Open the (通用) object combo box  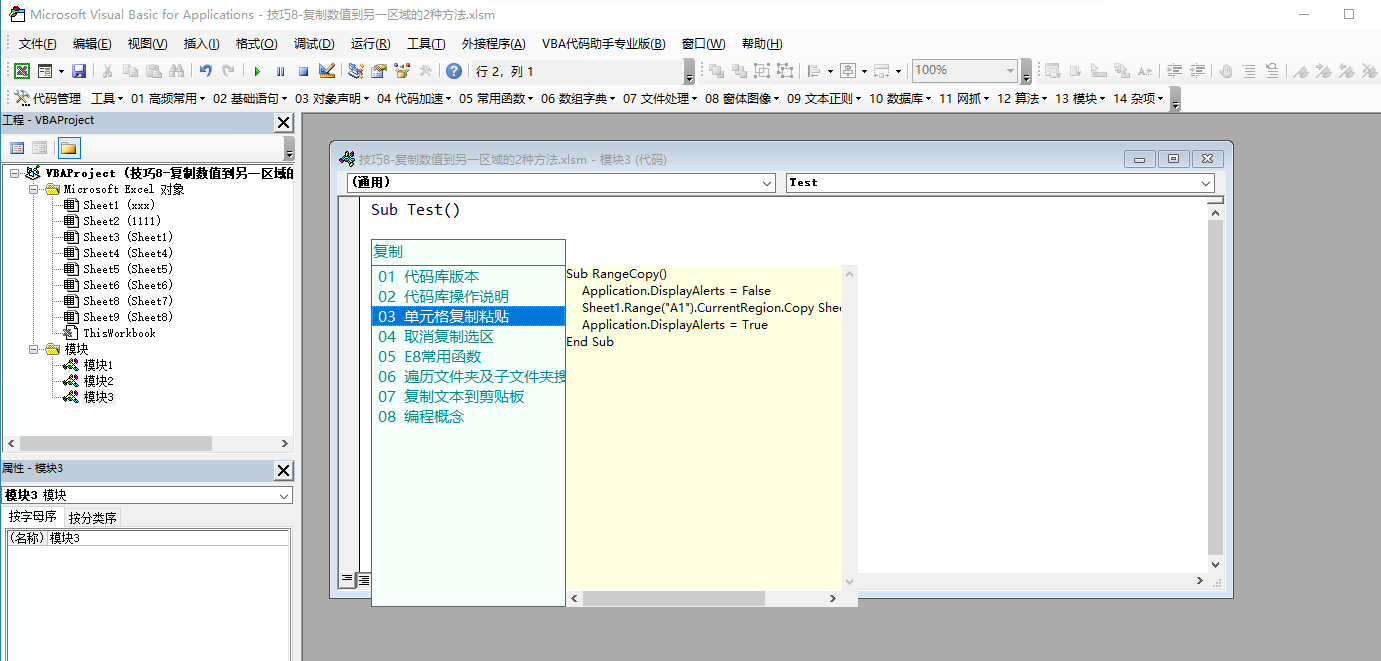click(561, 183)
